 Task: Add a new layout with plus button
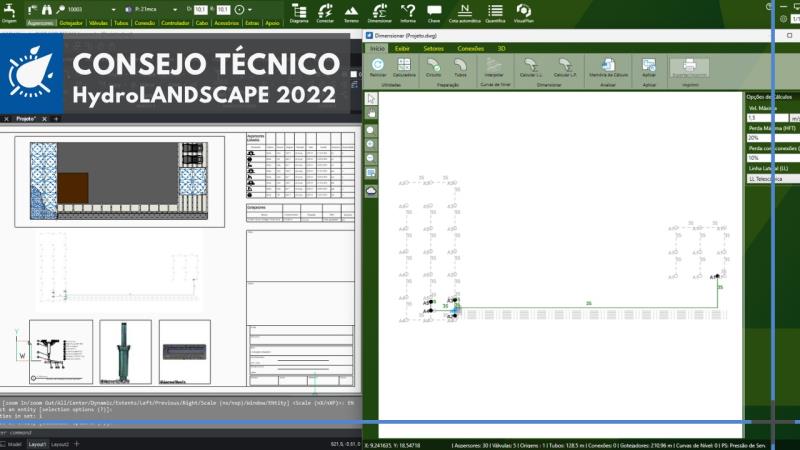pyautogui.click(x=77, y=444)
